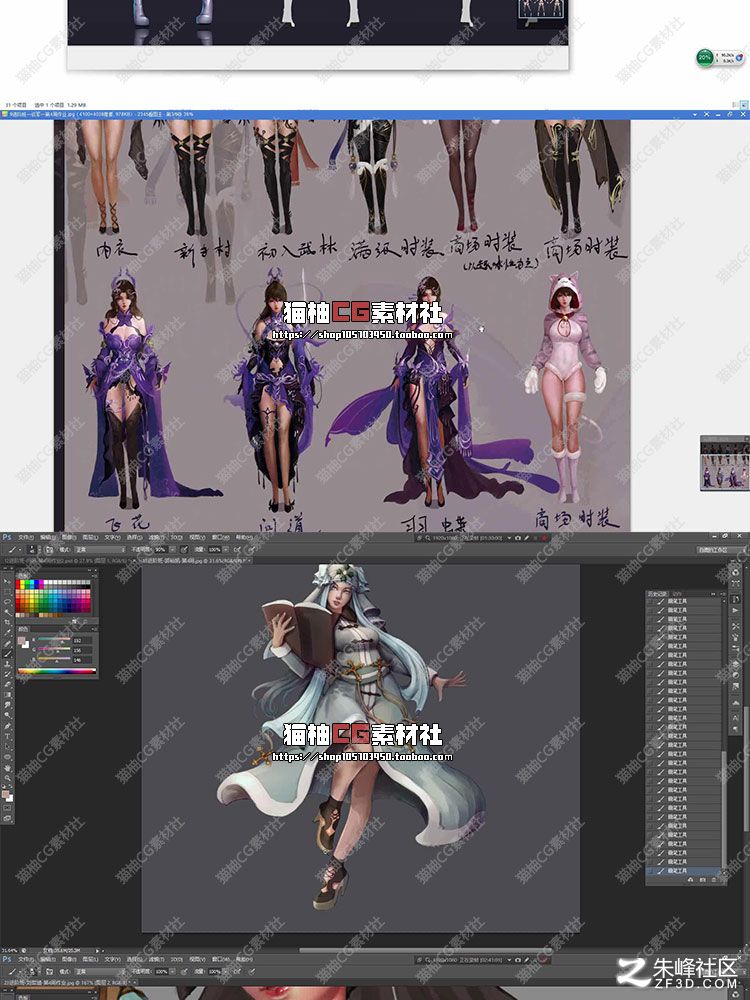The width and height of the screenshot is (750, 1000).
Task: Select the Lasso tool
Action: tap(7, 601)
